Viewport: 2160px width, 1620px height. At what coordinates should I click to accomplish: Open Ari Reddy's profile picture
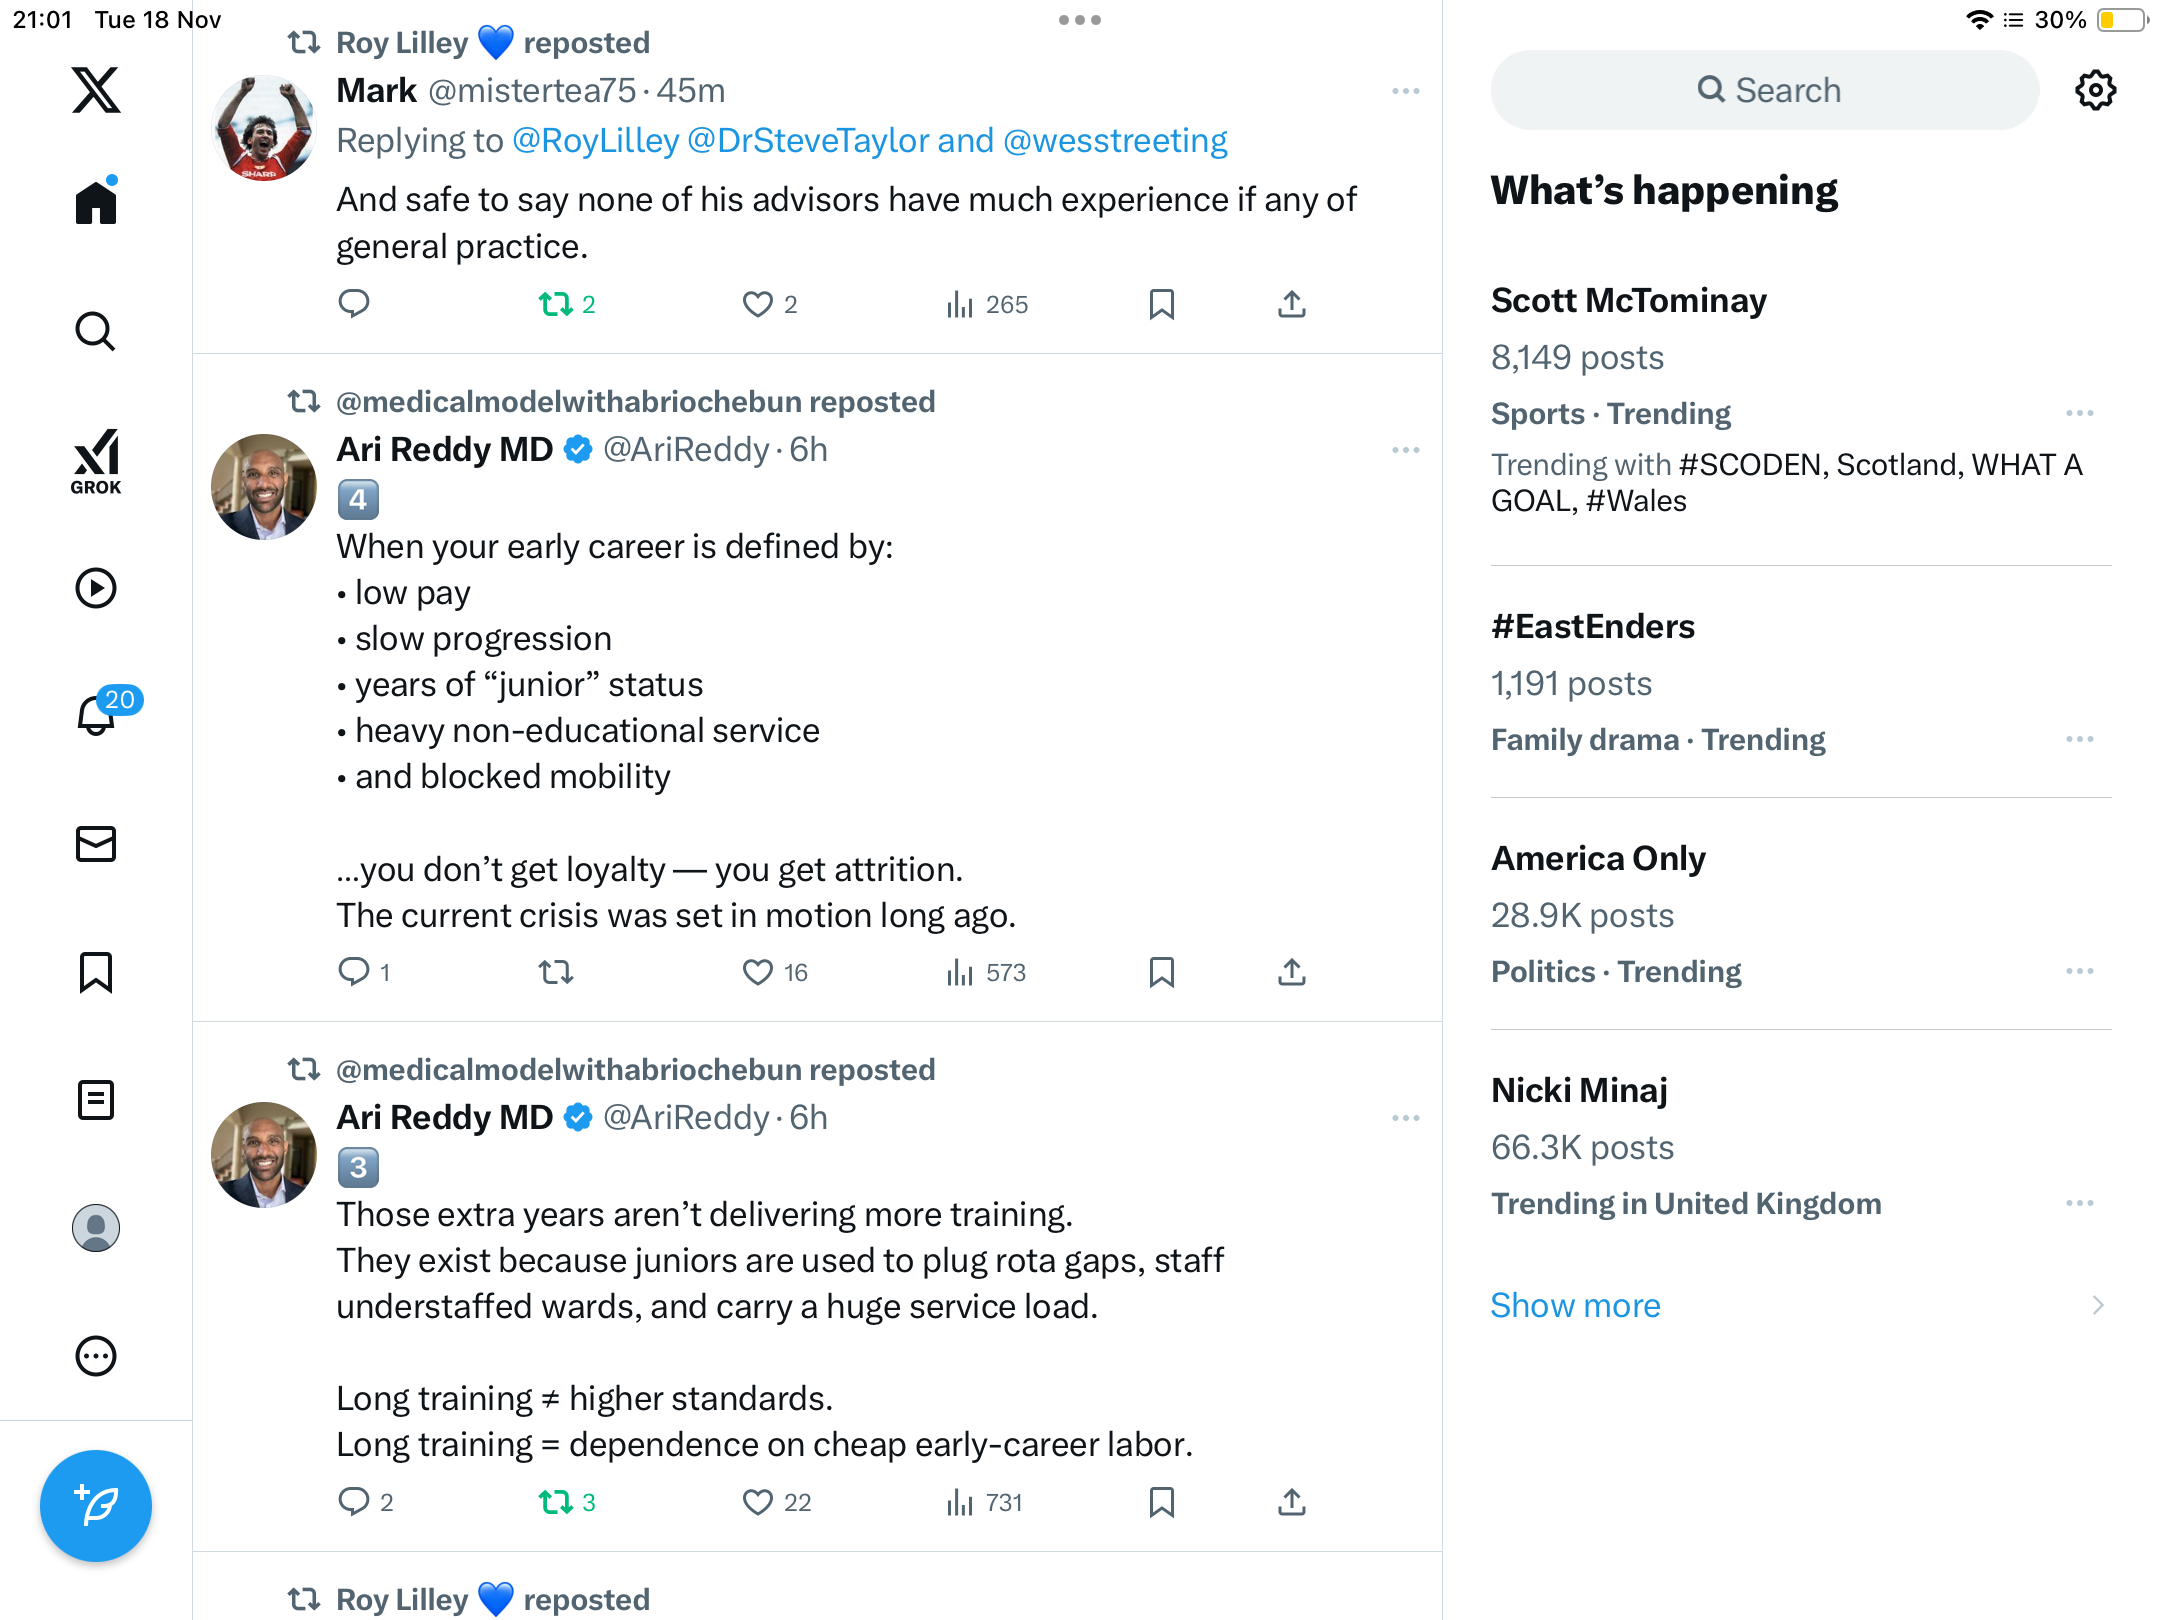click(264, 487)
